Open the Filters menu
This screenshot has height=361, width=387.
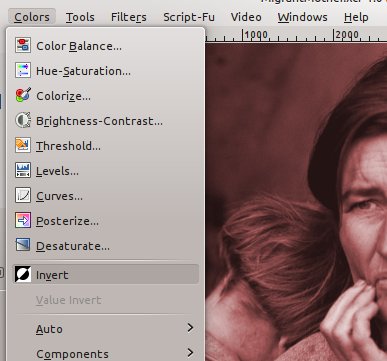point(129,17)
